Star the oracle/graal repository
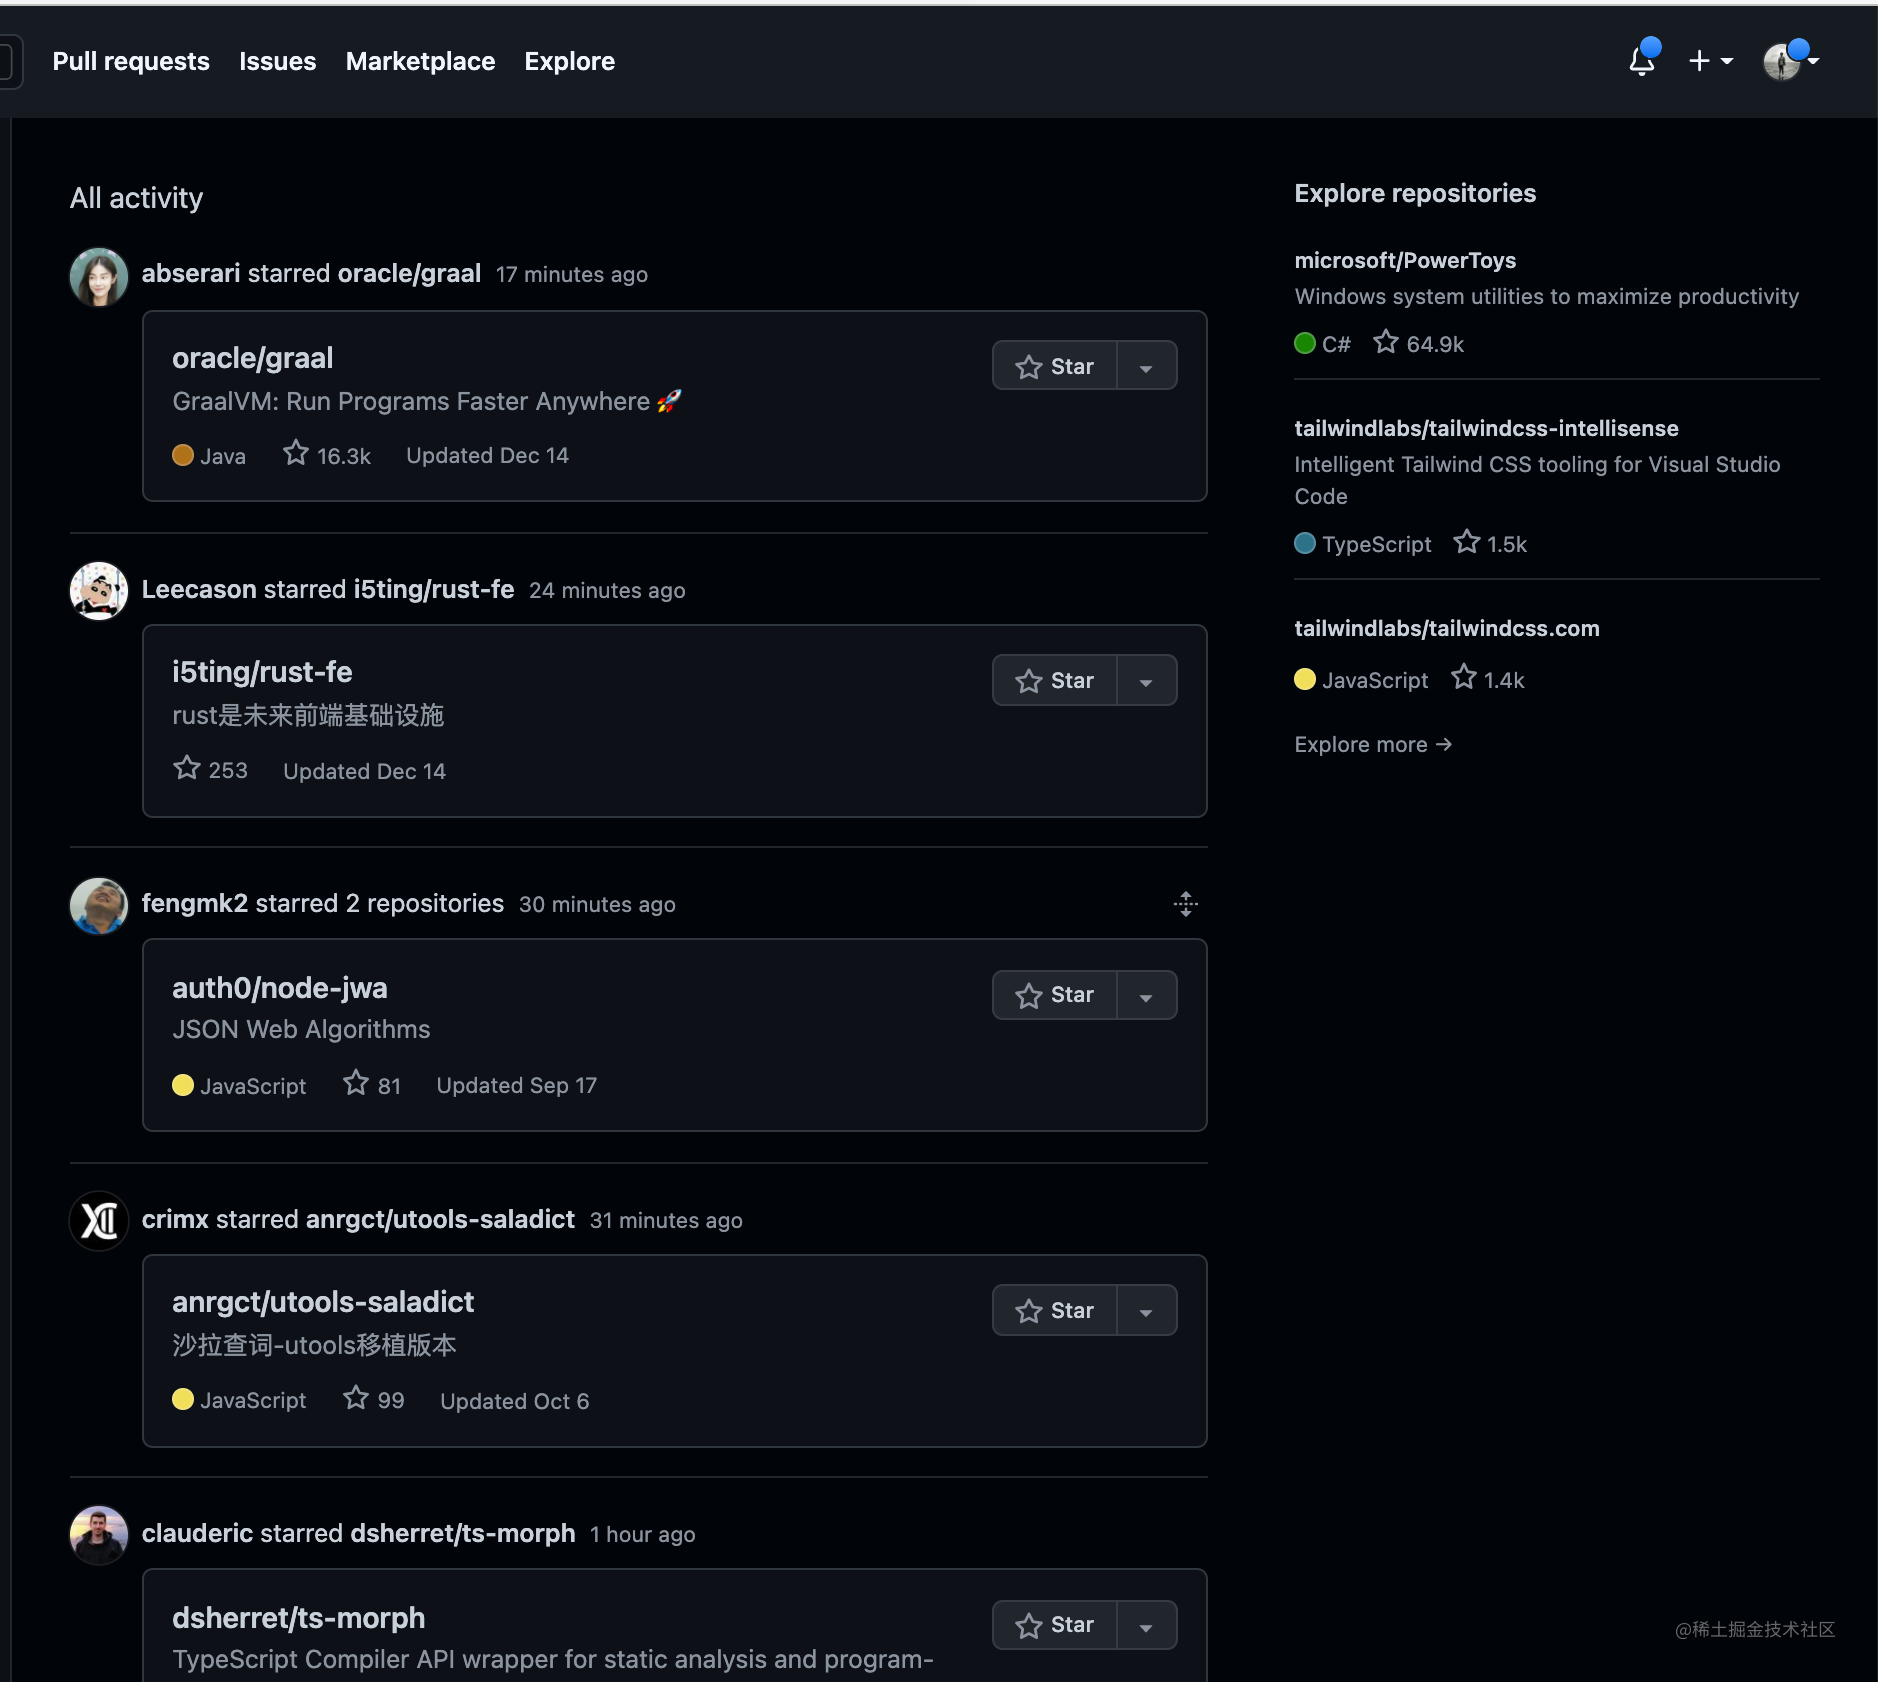 pyautogui.click(x=1054, y=366)
